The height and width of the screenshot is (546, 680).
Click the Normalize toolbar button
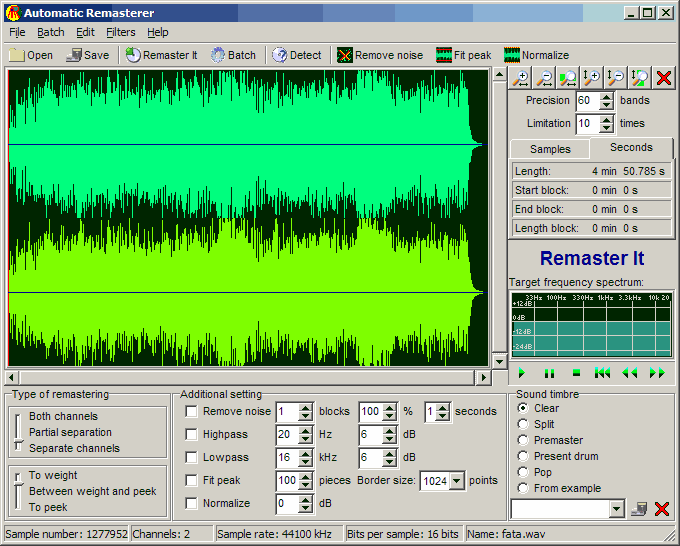(x=536, y=55)
